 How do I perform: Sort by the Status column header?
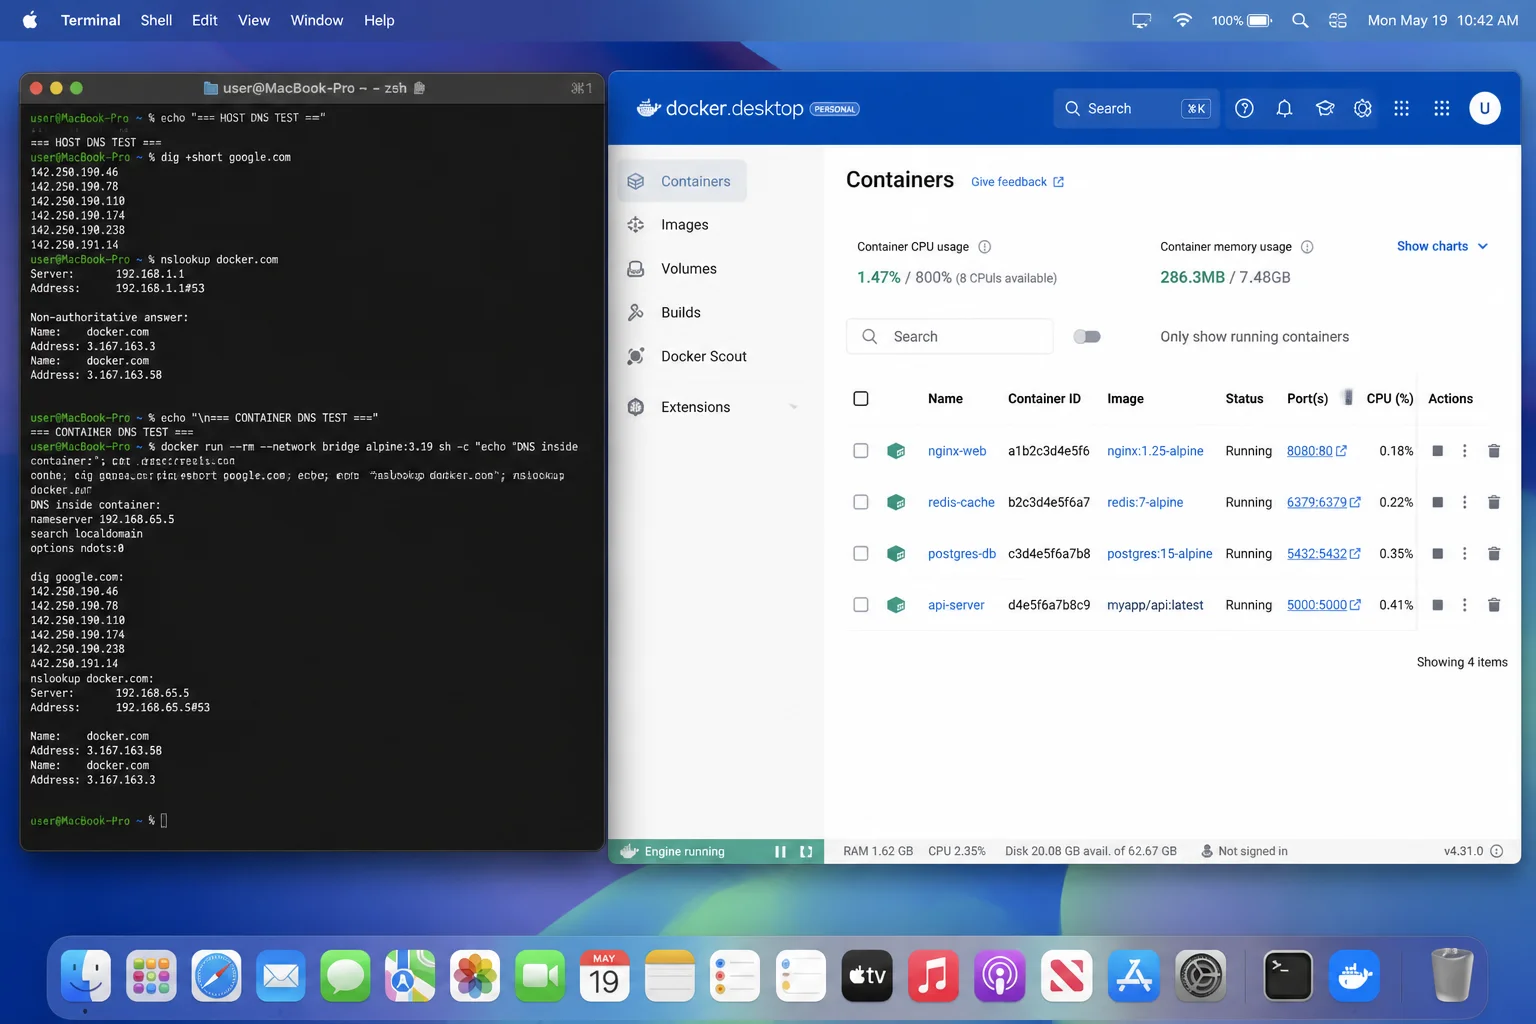click(x=1244, y=399)
